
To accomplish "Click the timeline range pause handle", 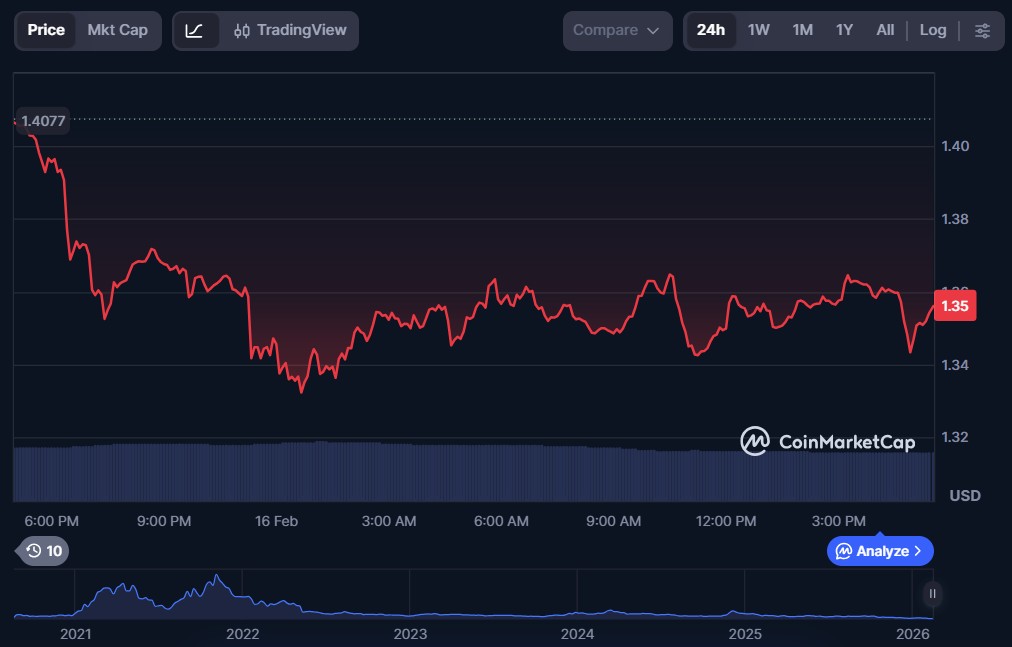I will pos(932,594).
